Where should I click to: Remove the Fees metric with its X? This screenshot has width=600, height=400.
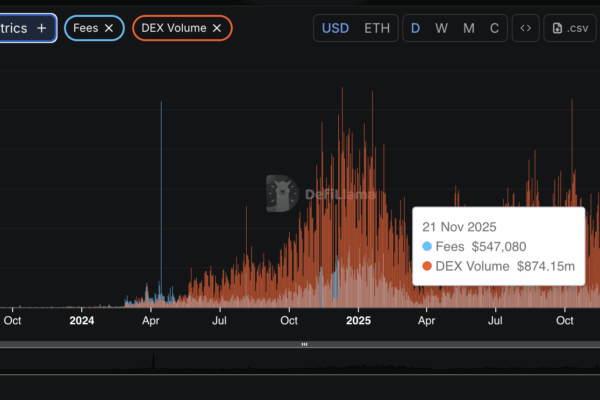(109, 28)
